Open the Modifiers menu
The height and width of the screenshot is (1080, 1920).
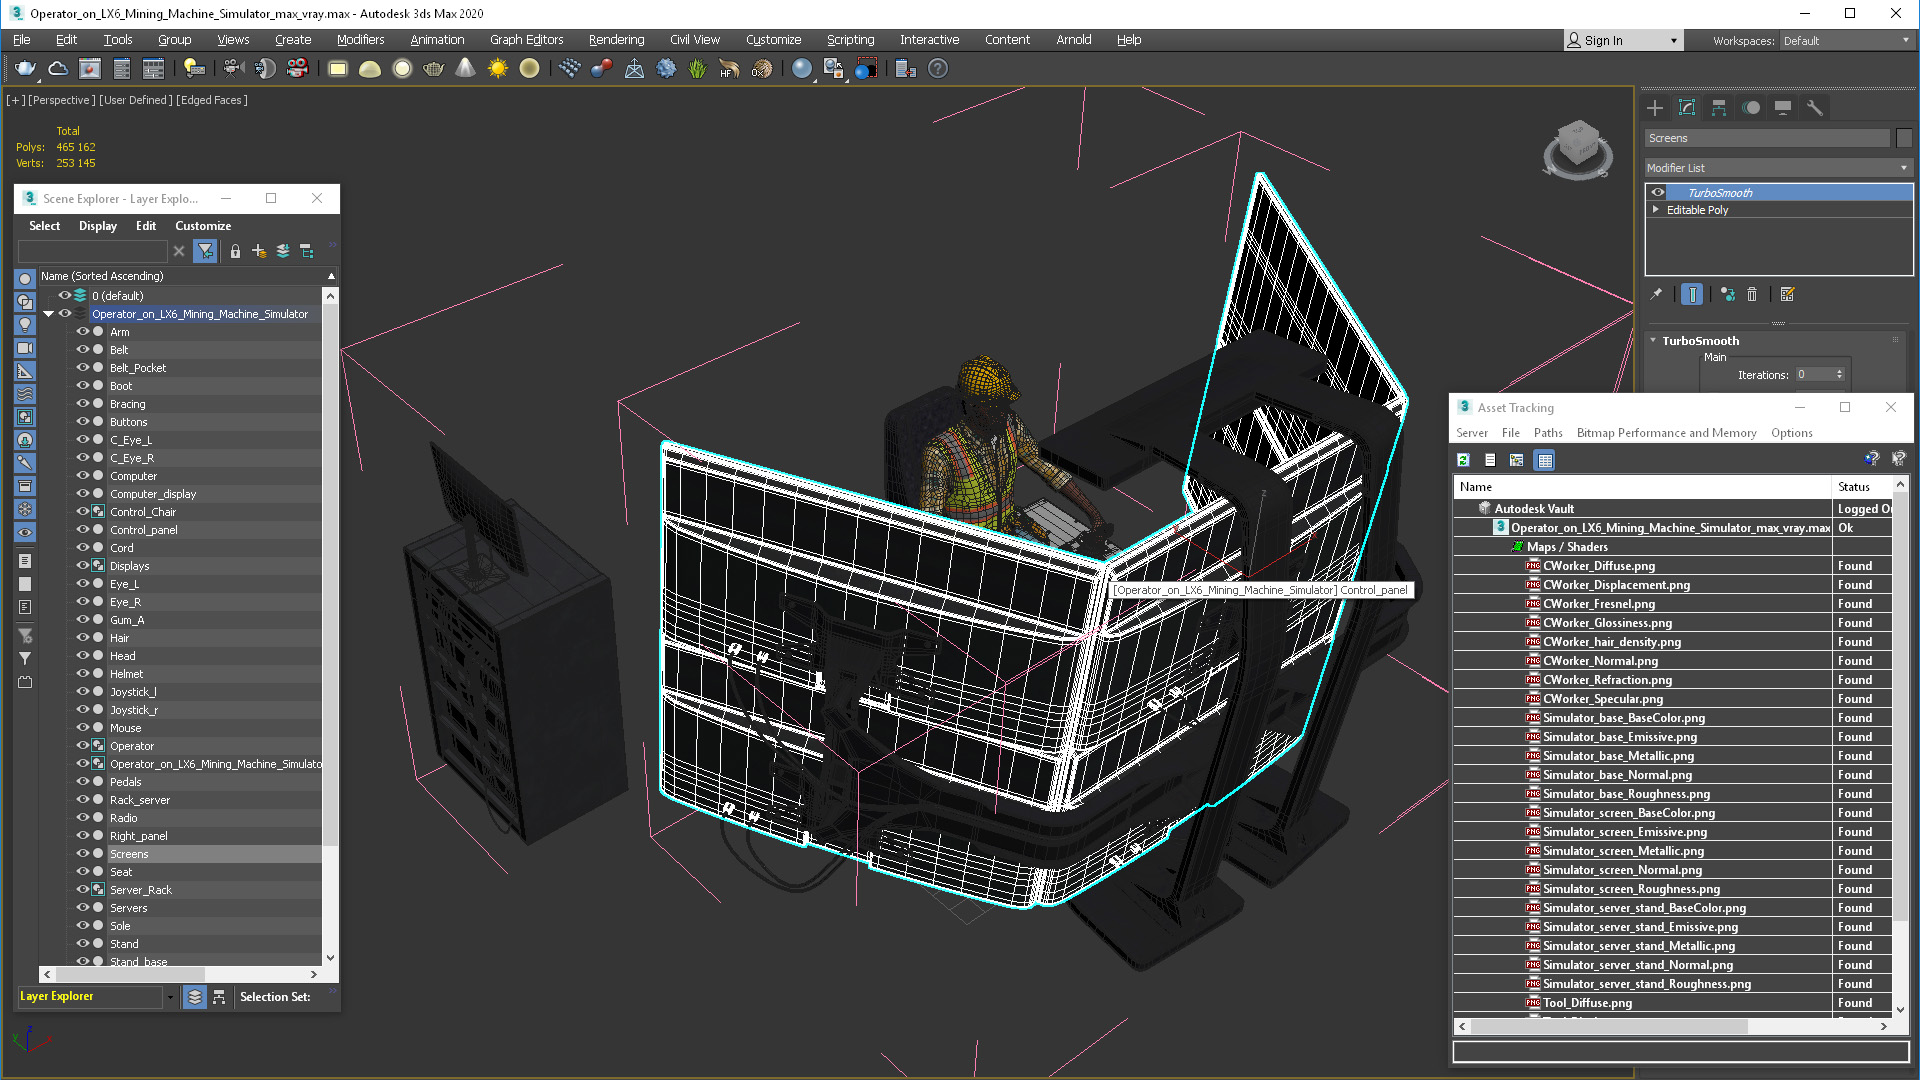[360, 40]
